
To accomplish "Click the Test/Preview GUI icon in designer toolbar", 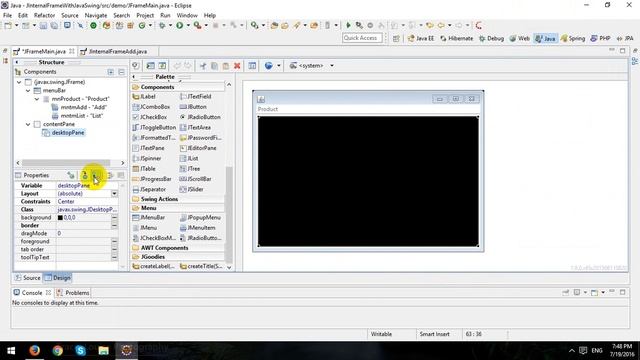I will click(x=136, y=66).
